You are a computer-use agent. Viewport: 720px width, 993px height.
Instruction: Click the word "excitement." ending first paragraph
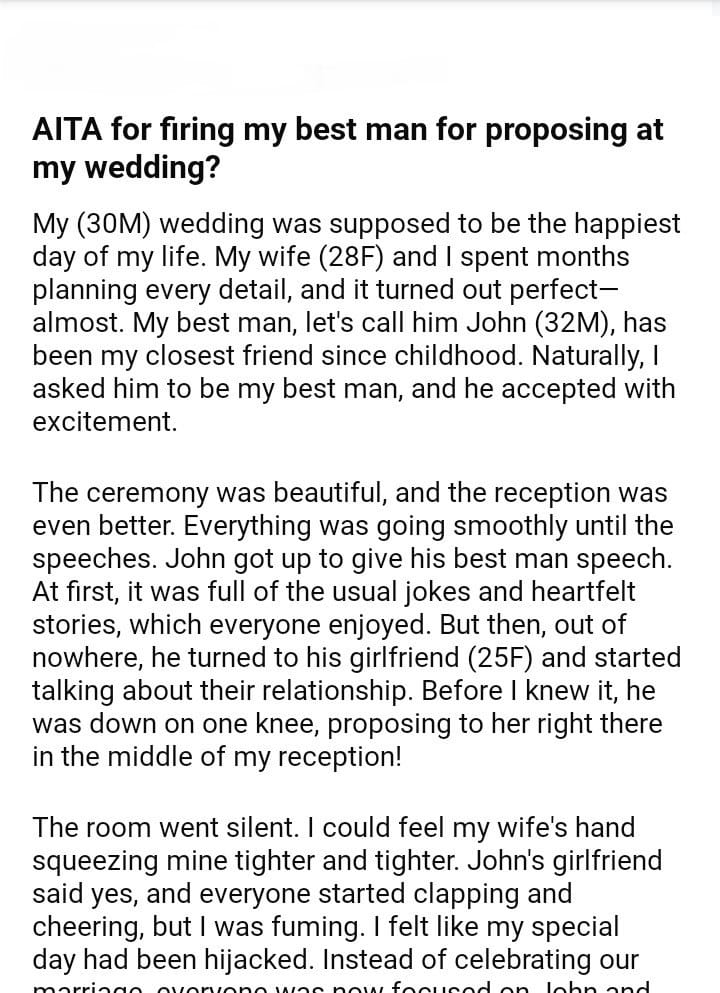104,421
